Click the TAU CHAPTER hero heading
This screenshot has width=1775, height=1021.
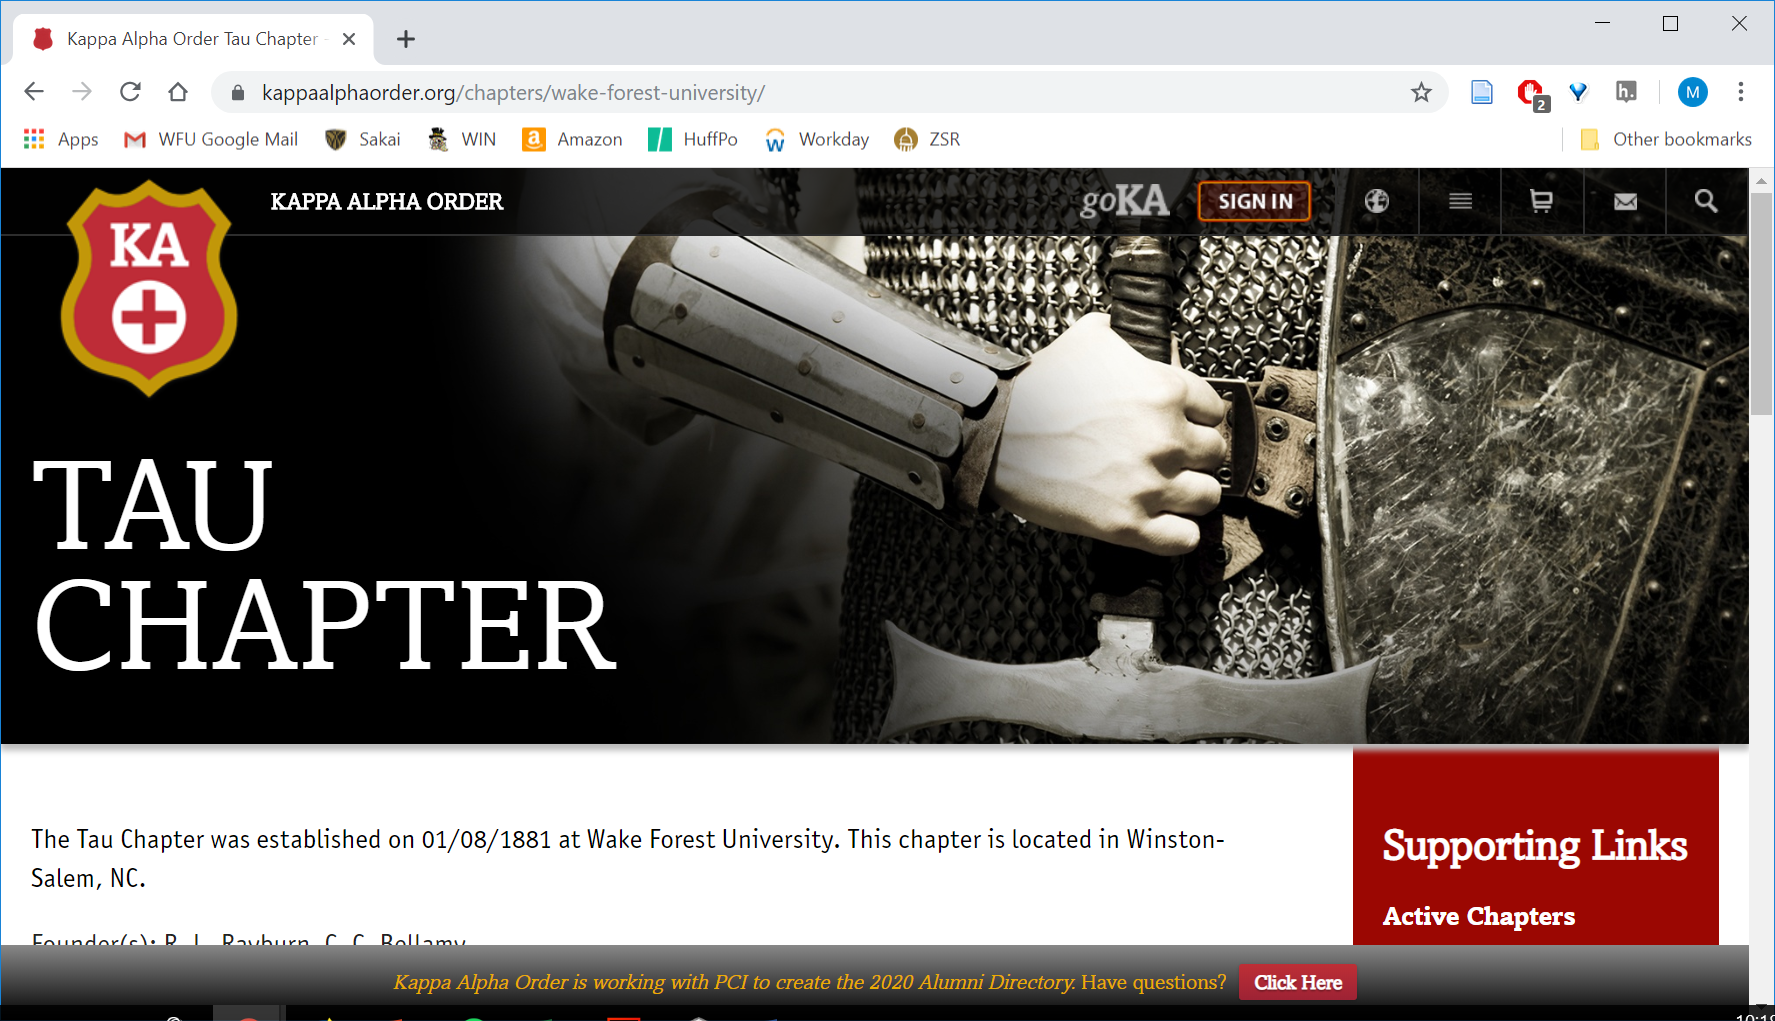pos(325,565)
